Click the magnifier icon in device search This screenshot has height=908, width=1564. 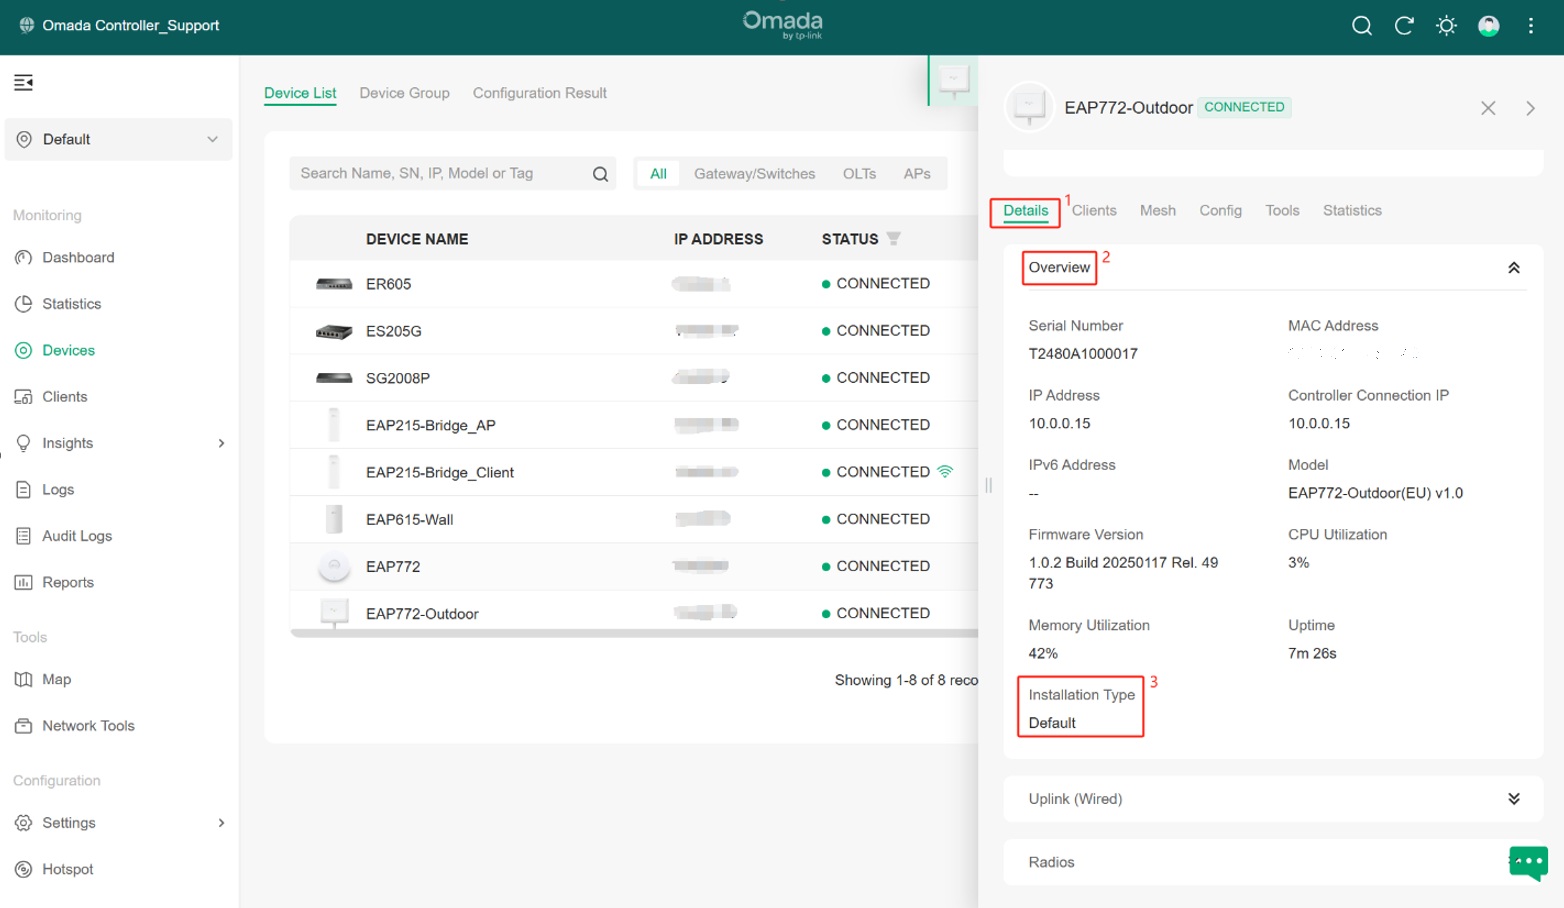600,174
